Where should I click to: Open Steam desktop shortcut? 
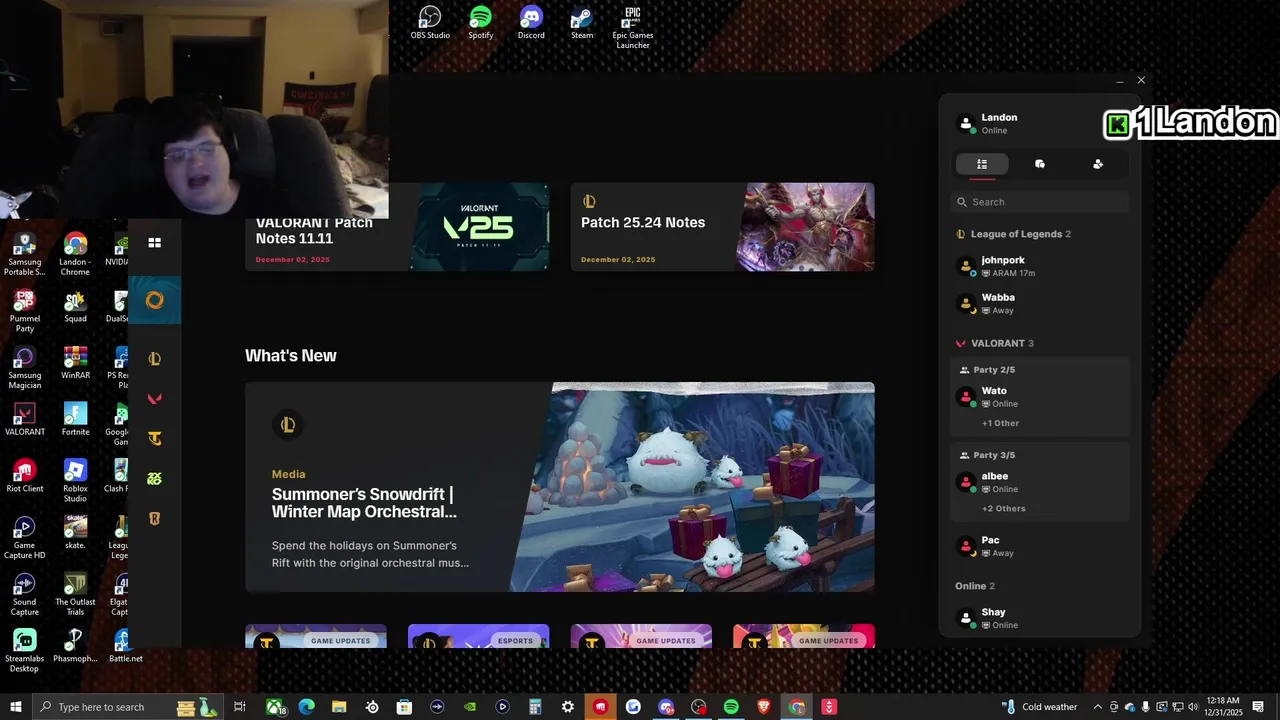click(582, 22)
